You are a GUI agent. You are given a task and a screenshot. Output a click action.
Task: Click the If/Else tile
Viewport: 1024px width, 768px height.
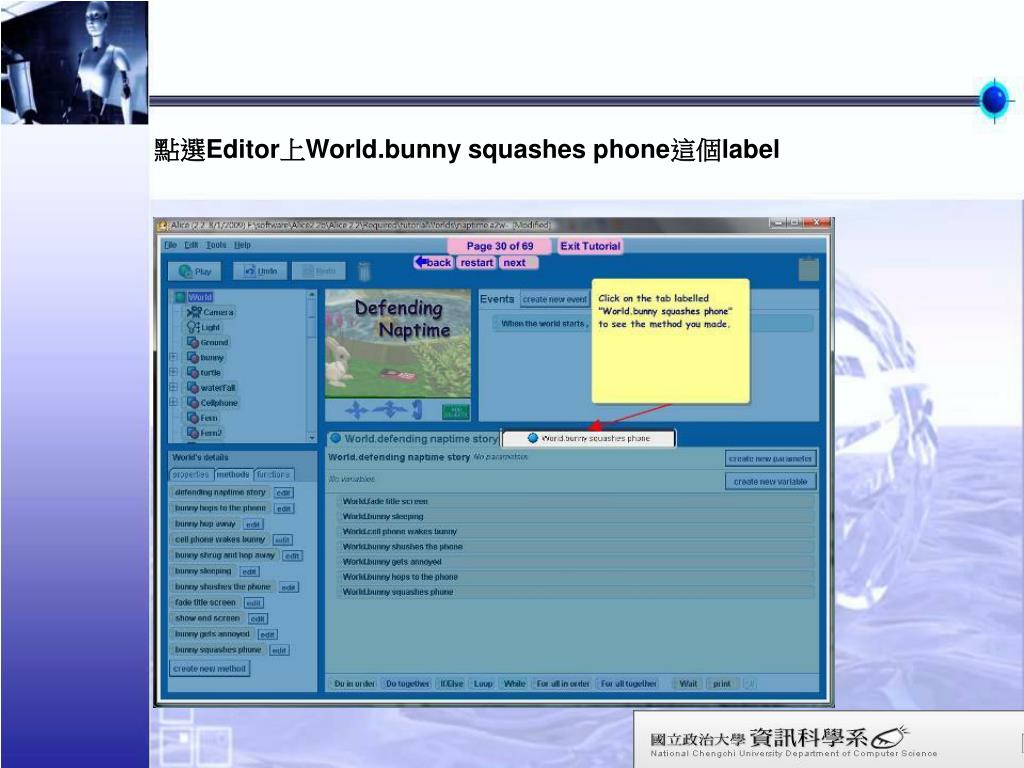point(451,684)
